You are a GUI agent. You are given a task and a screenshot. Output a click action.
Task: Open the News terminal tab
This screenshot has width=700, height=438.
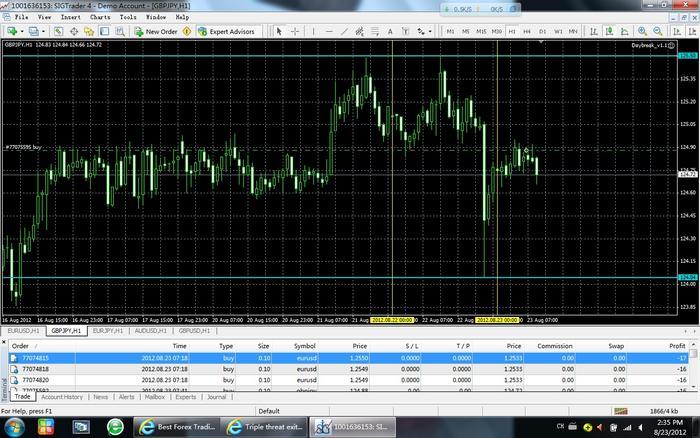click(x=100, y=397)
